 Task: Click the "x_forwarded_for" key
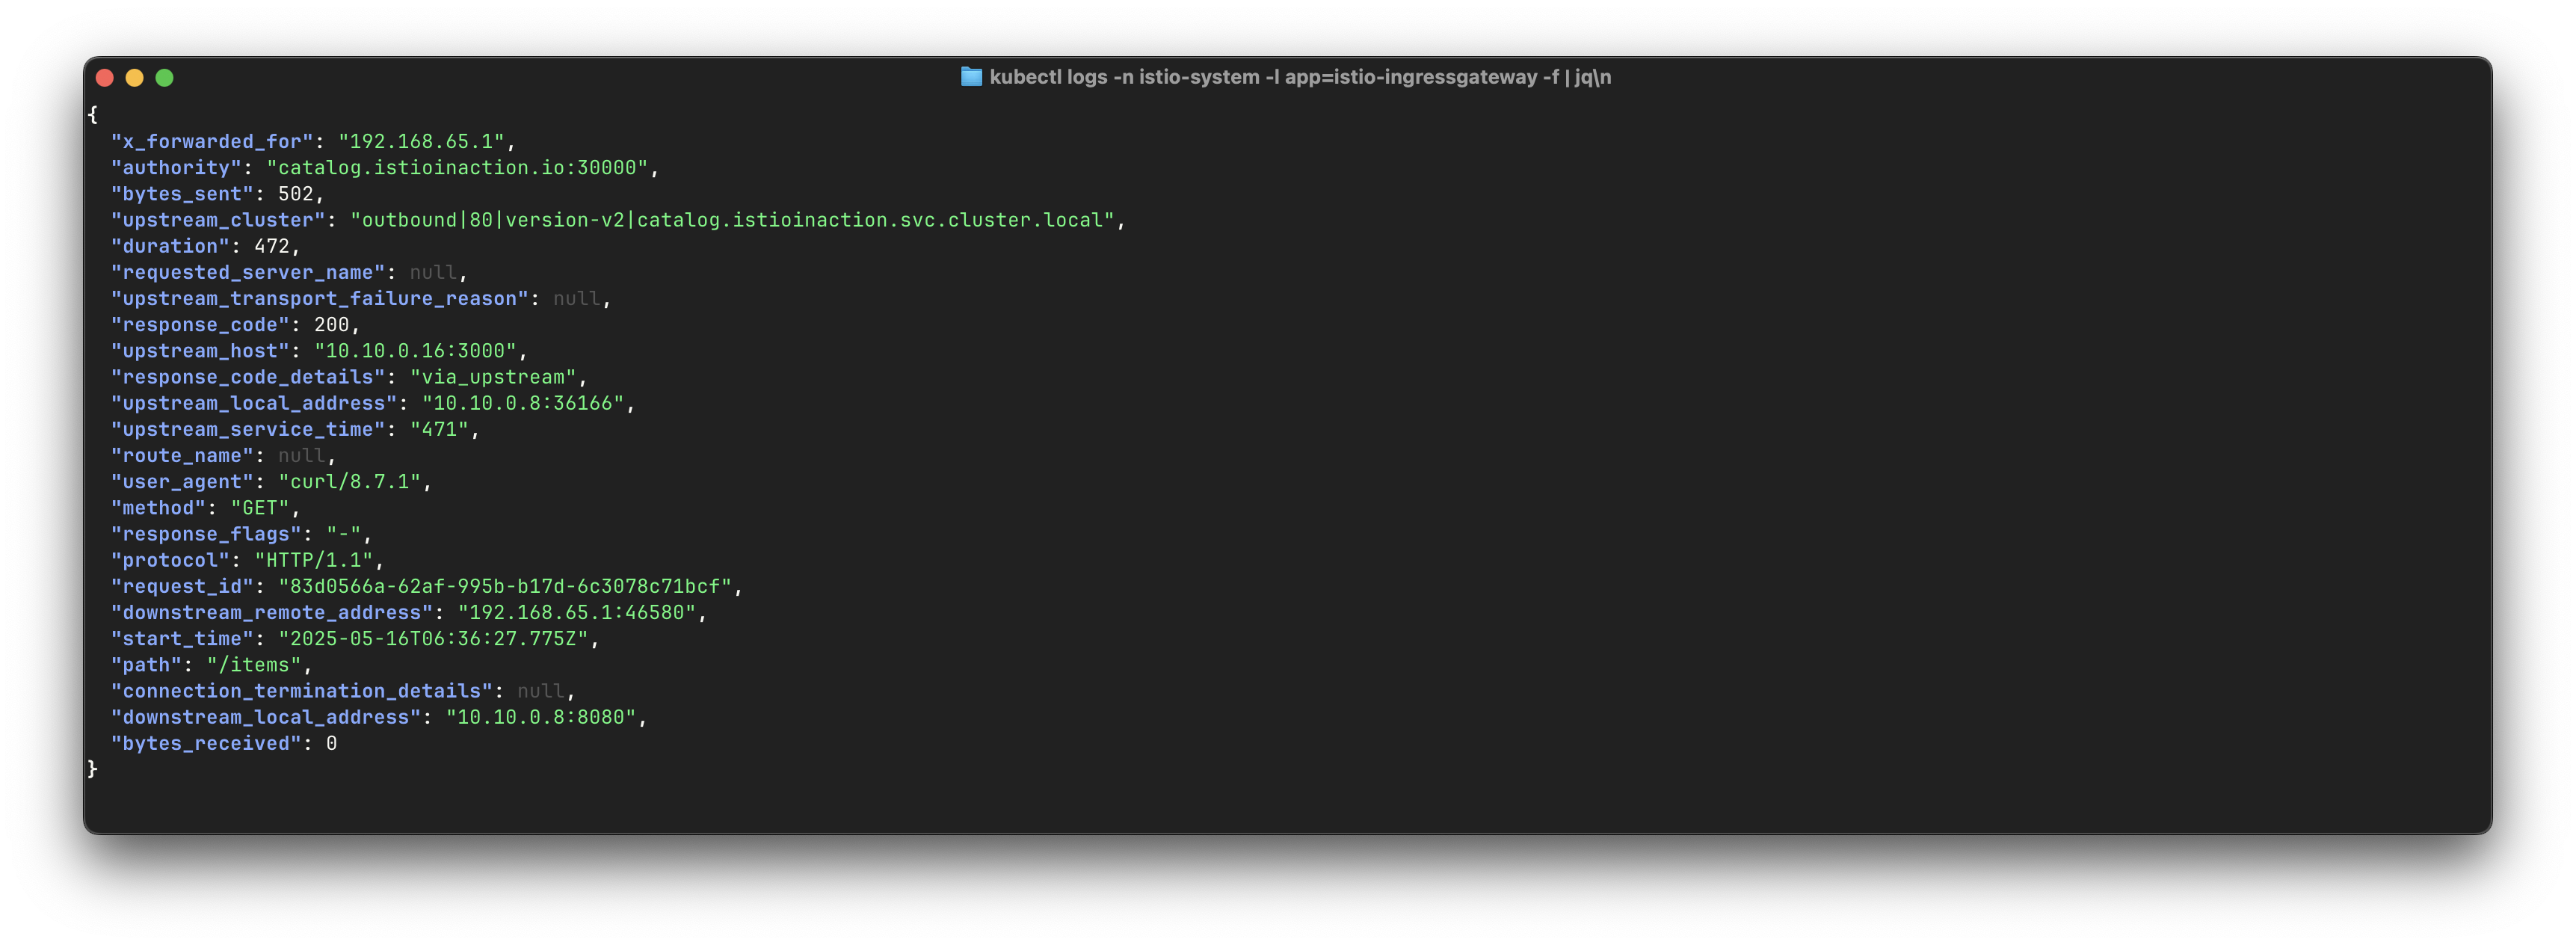(212, 142)
